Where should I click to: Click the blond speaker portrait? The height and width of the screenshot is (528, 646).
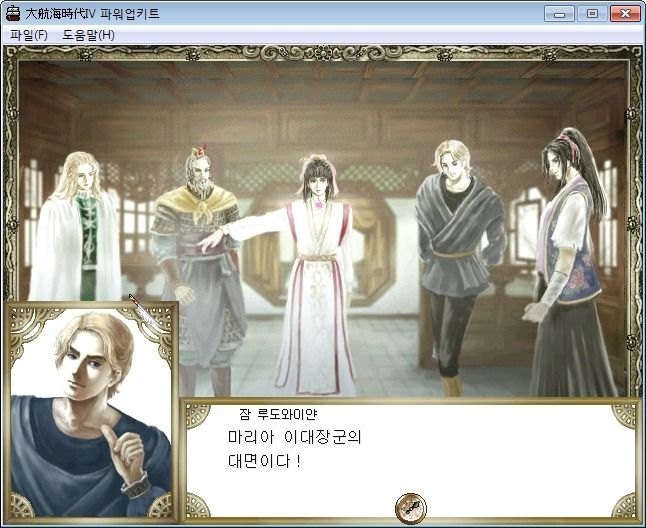click(x=91, y=413)
